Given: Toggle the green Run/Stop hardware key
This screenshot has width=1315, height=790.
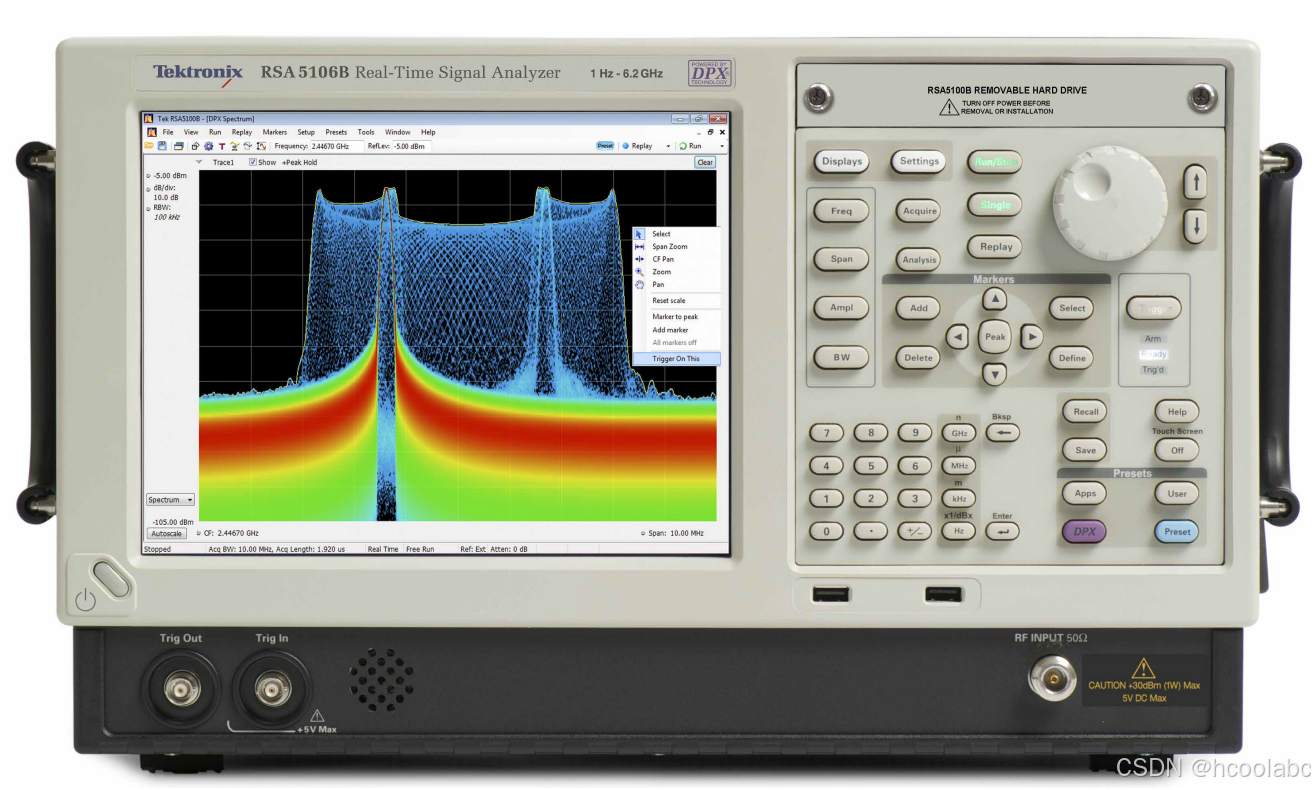Looking at the screenshot, I should [994, 161].
